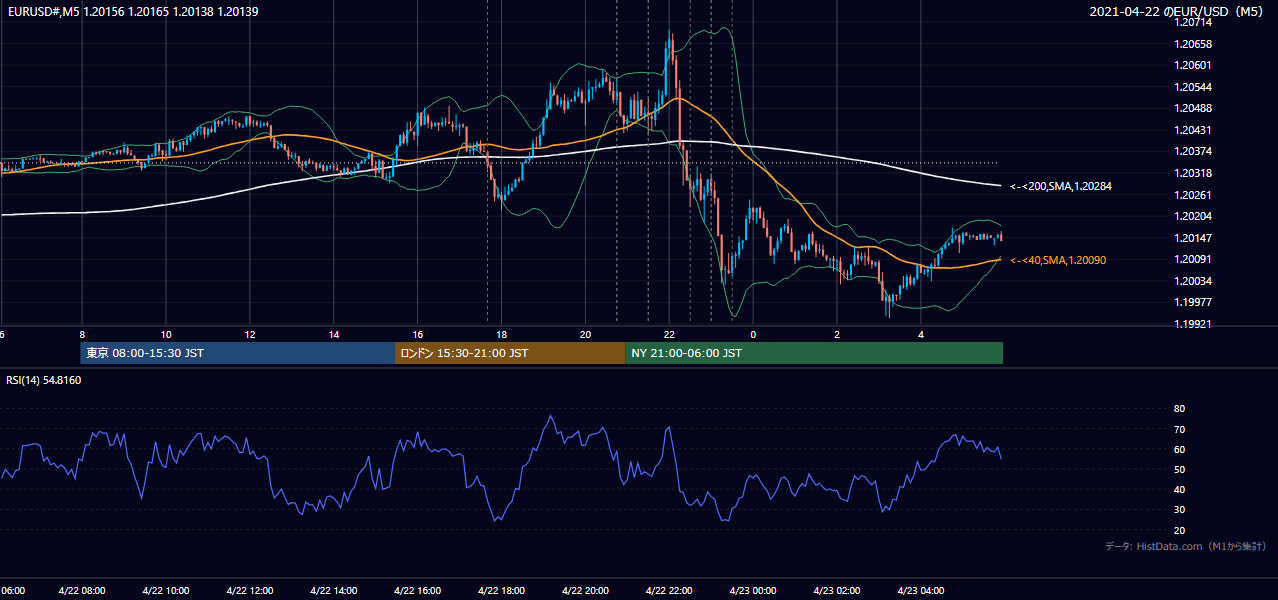Image resolution: width=1278 pixels, height=600 pixels.
Task: Click hour tick '12' below the price chart
Action: tap(250, 335)
